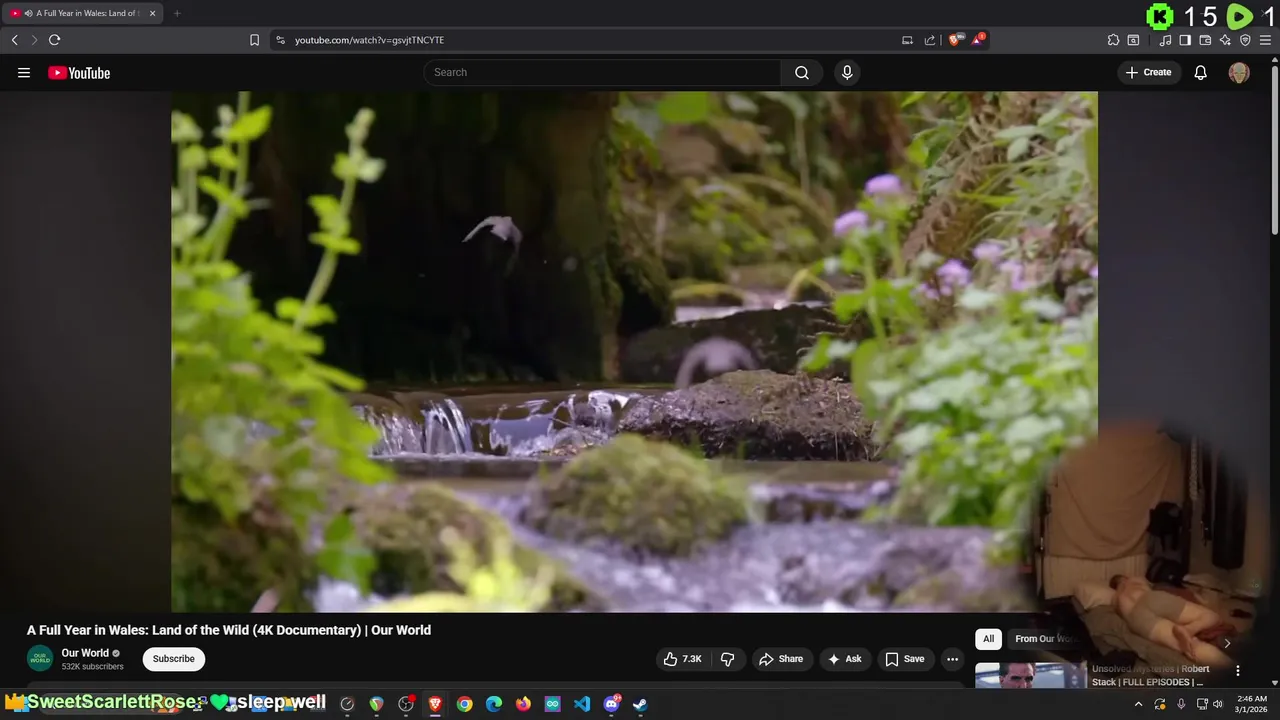This screenshot has width=1280, height=720.
Task: Open Brave Rewards triangle icon
Action: (978, 40)
